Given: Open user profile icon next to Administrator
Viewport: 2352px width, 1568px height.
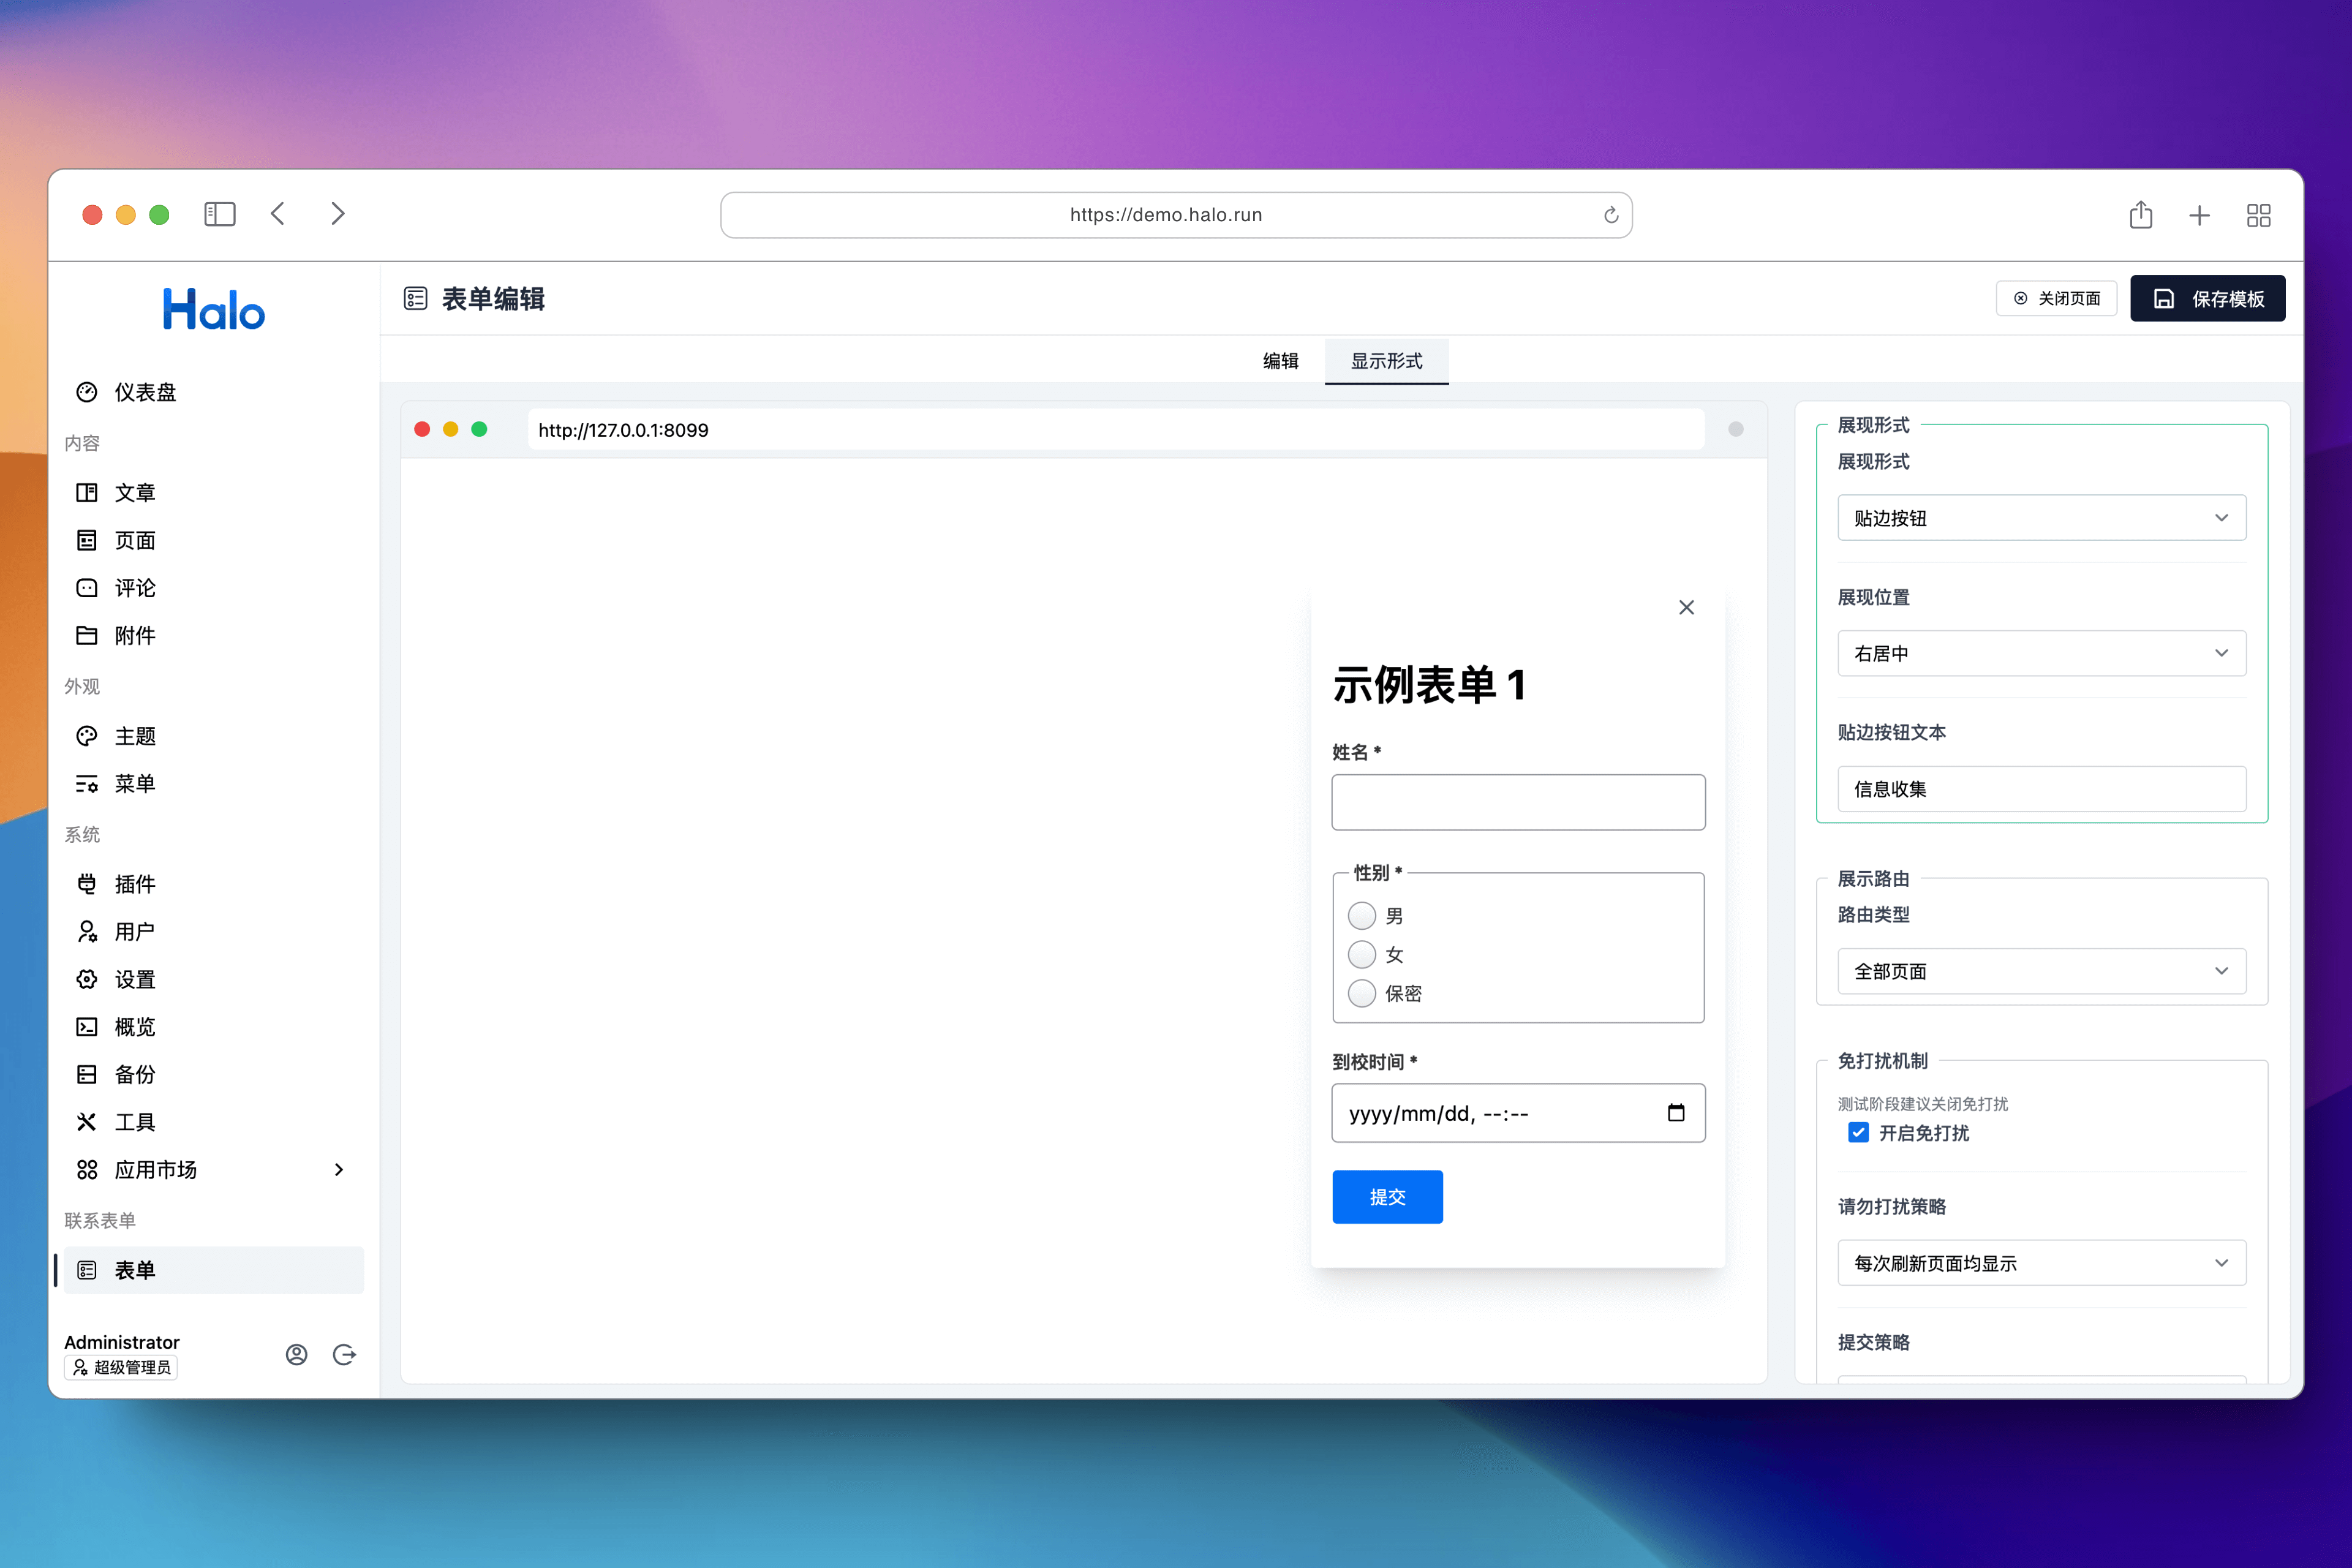Looking at the screenshot, I should 296,1355.
